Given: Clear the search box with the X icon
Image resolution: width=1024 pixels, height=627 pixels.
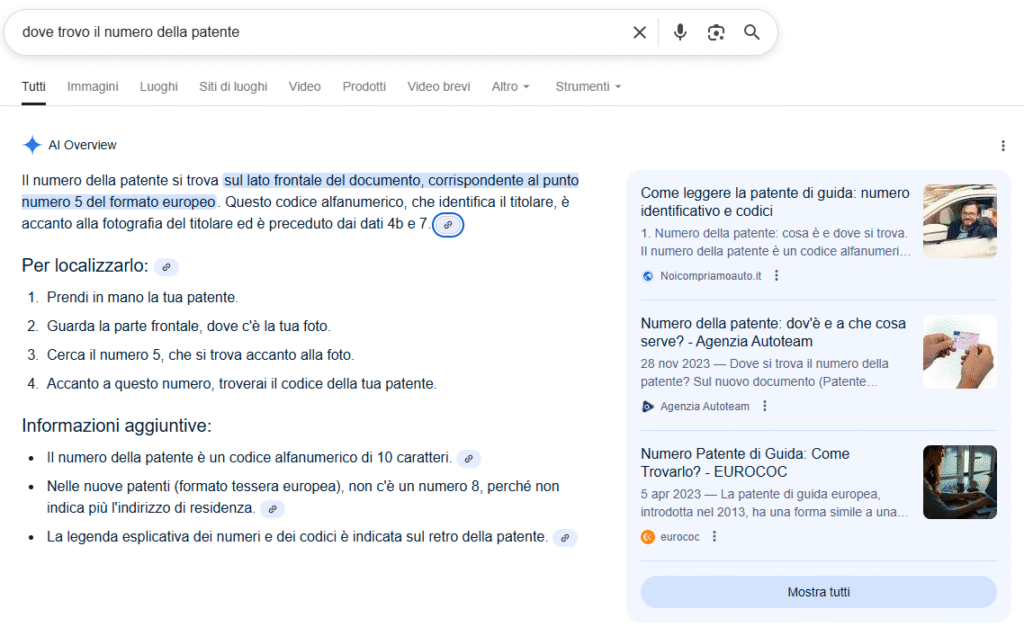Looking at the screenshot, I should 640,33.
